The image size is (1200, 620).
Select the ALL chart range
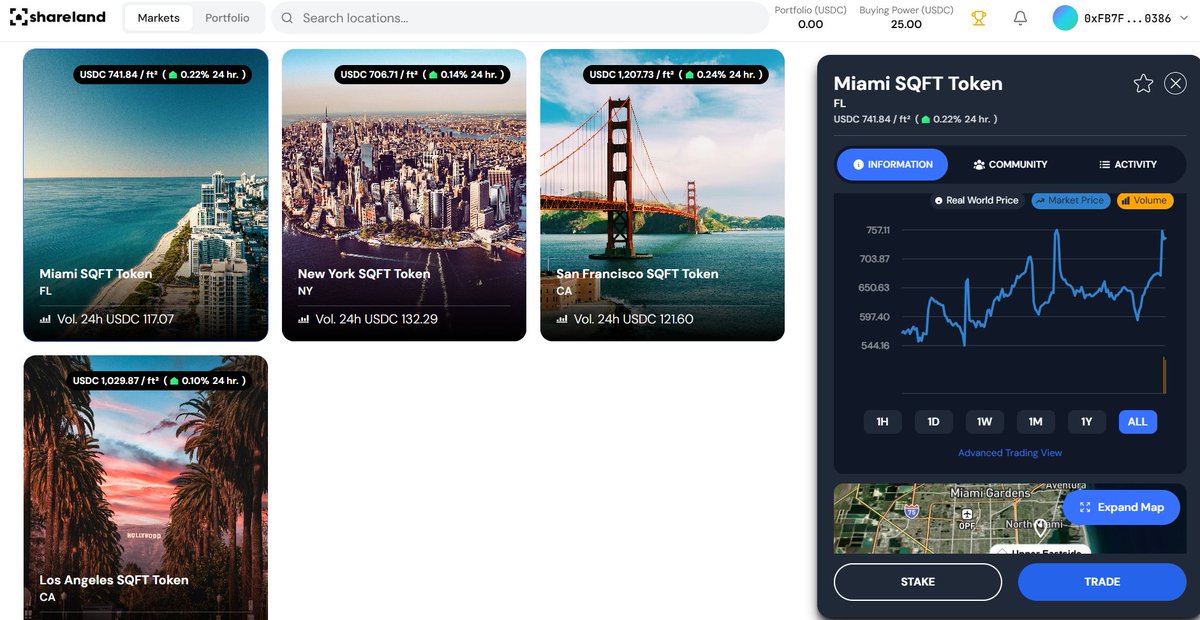(x=1137, y=422)
